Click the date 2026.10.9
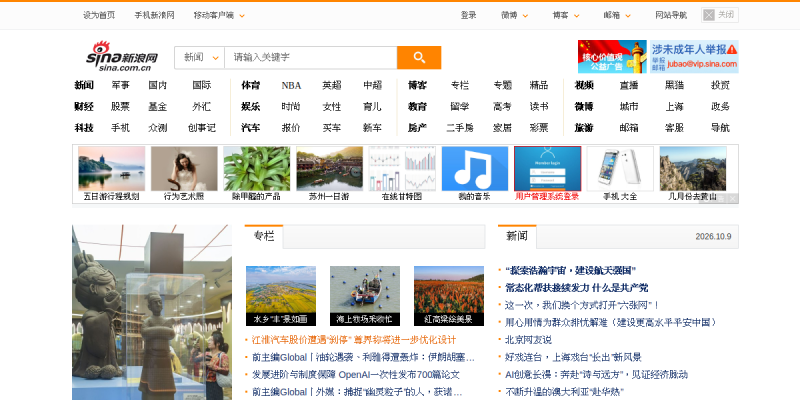This screenshot has height=400, width=800. pos(713,237)
